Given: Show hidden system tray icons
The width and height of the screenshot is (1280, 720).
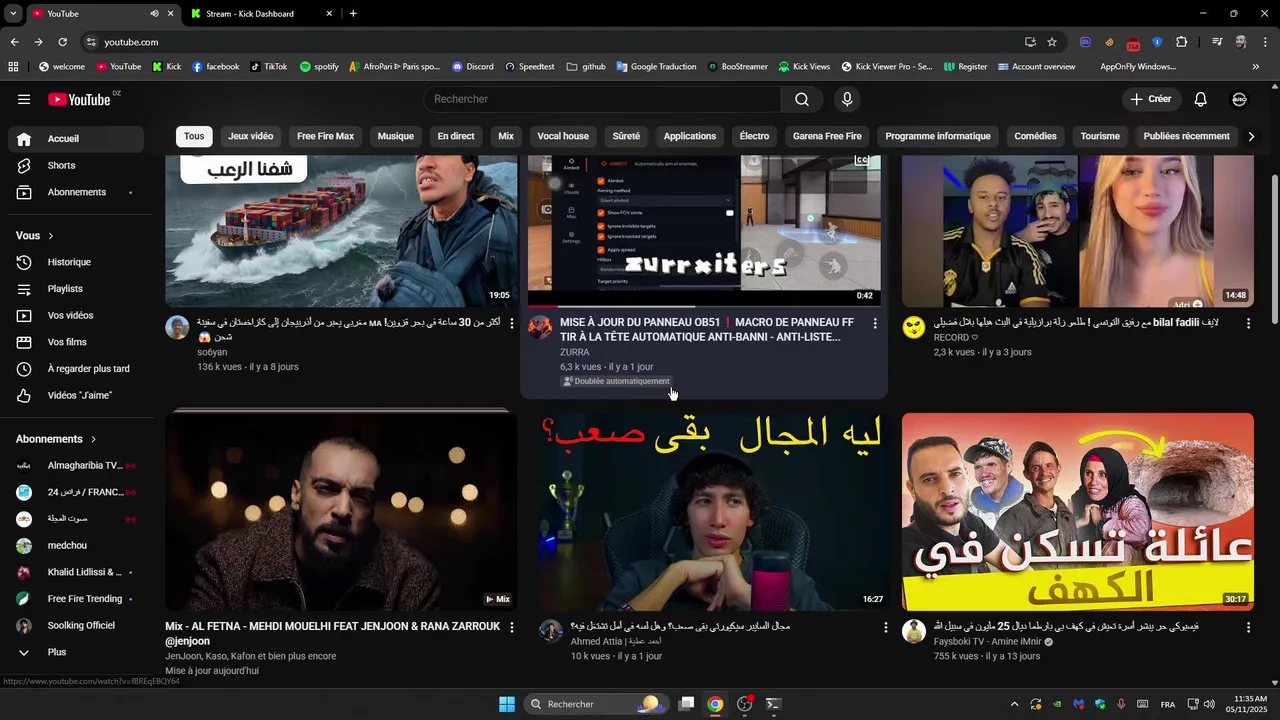Looking at the screenshot, I should point(1014,704).
